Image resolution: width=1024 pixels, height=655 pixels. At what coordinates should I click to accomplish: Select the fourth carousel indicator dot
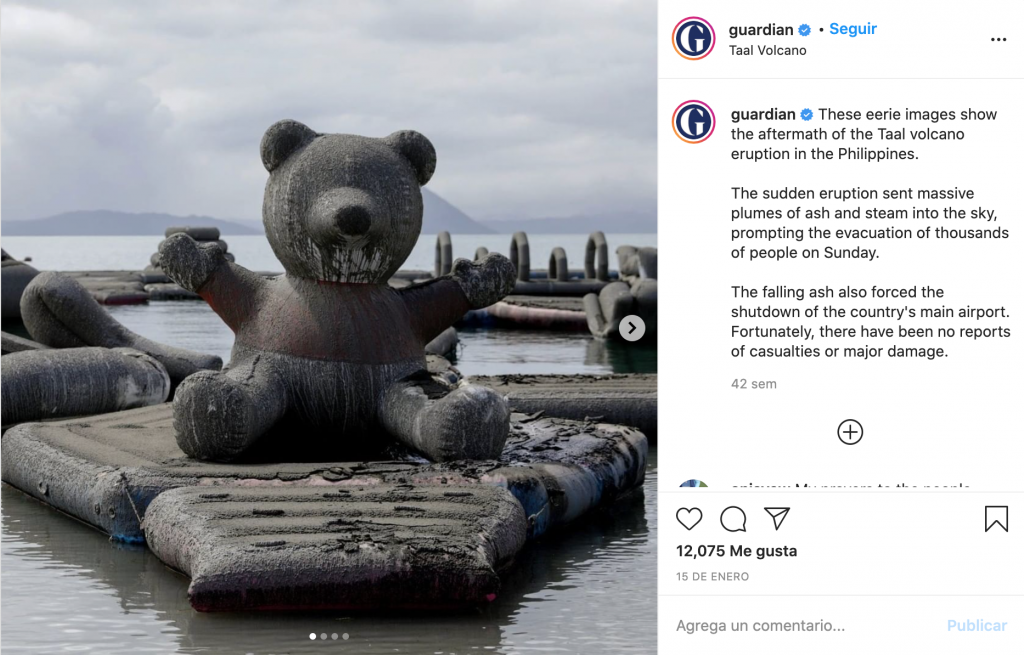coord(345,636)
